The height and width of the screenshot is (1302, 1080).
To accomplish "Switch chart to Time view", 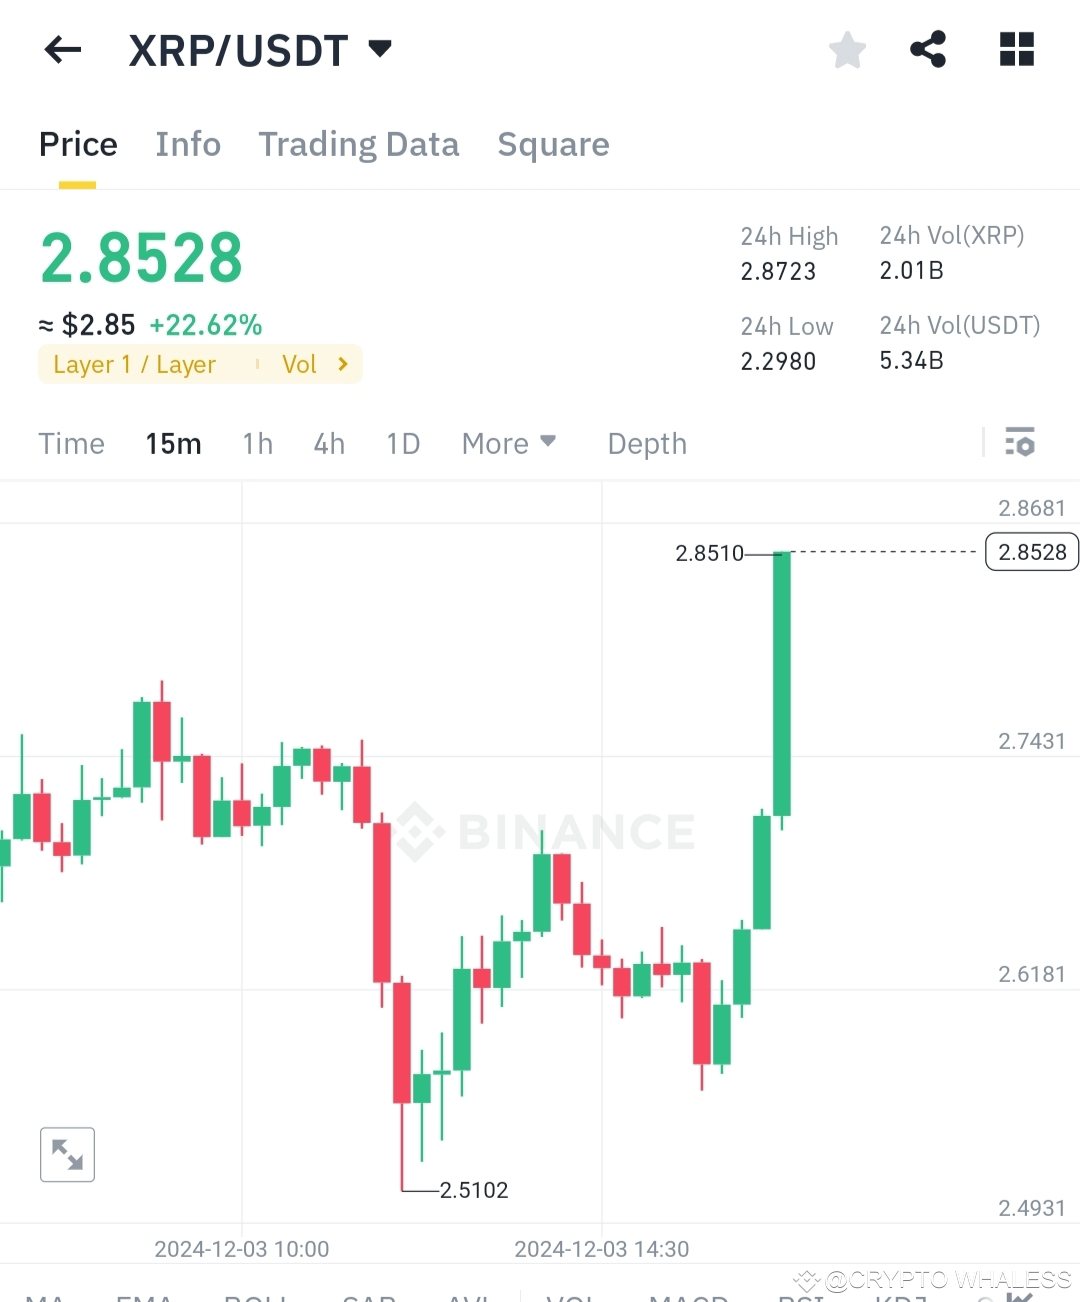I will point(71,443).
